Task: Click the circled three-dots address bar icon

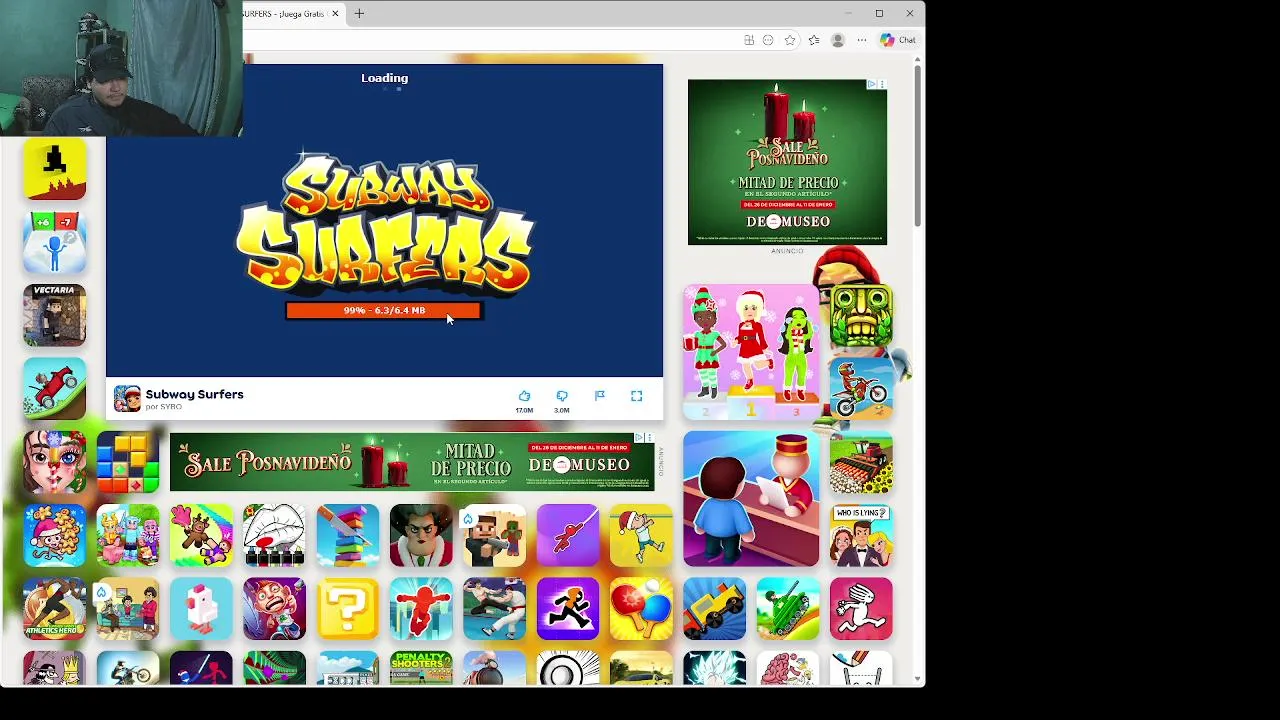Action: point(768,40)
